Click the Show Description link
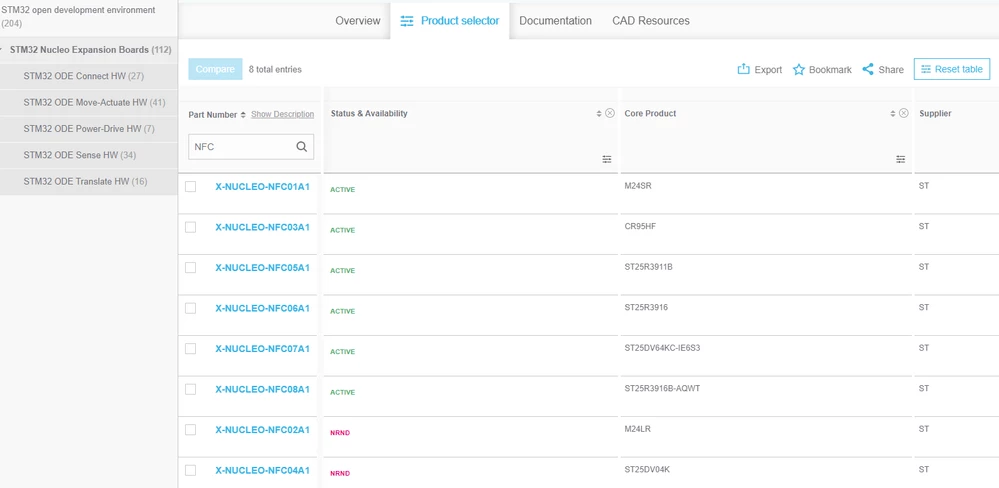This screenshot has width=999, height=488. [282, 115]
